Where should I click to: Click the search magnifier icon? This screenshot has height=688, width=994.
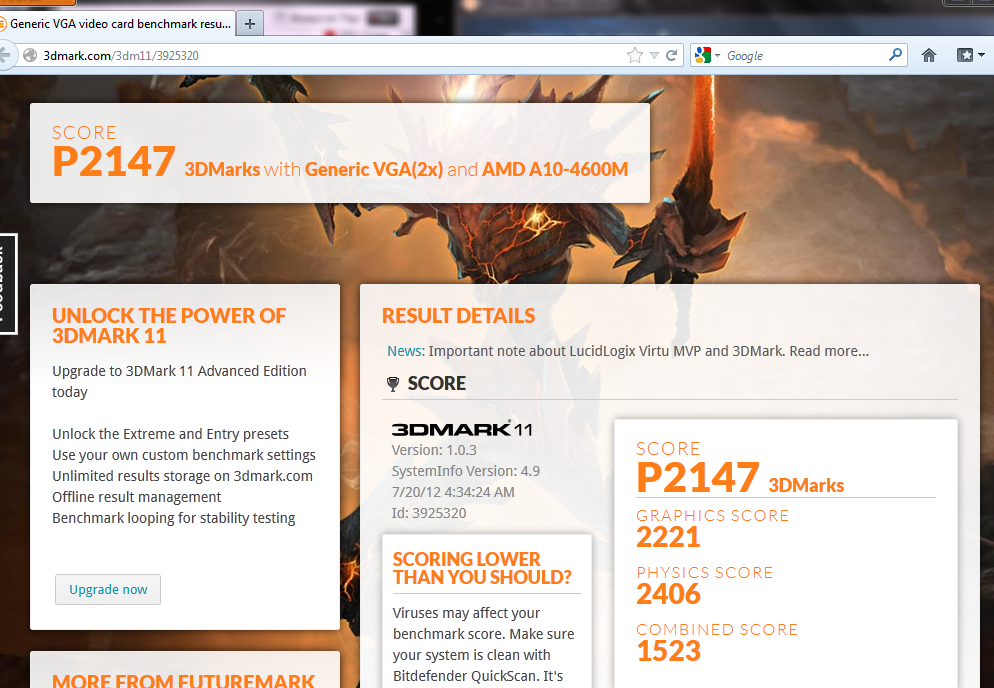pyautogui.click(x=895, y=56)
